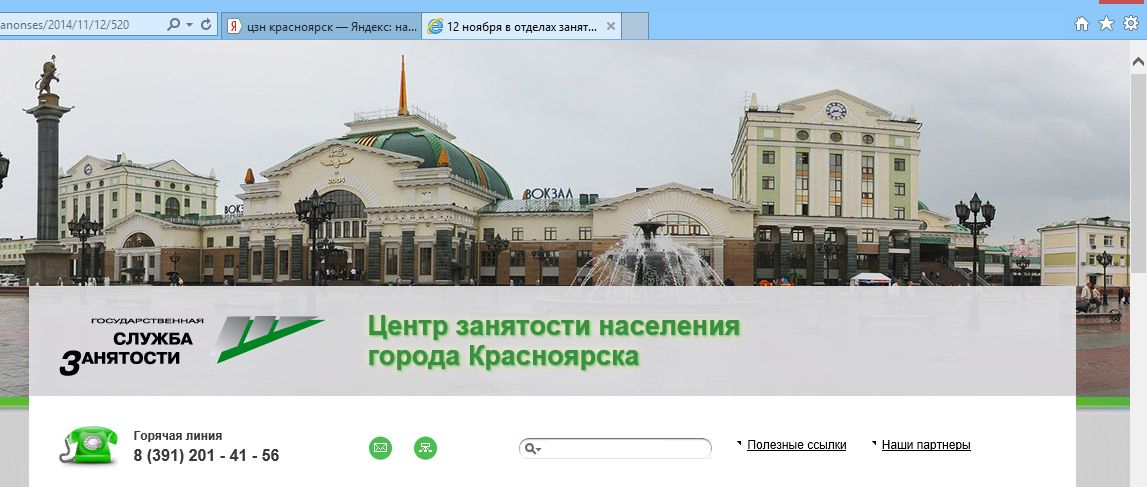1147x487 pixels.
Task: Open the green sitemap icon
Action: coord(425,448)
